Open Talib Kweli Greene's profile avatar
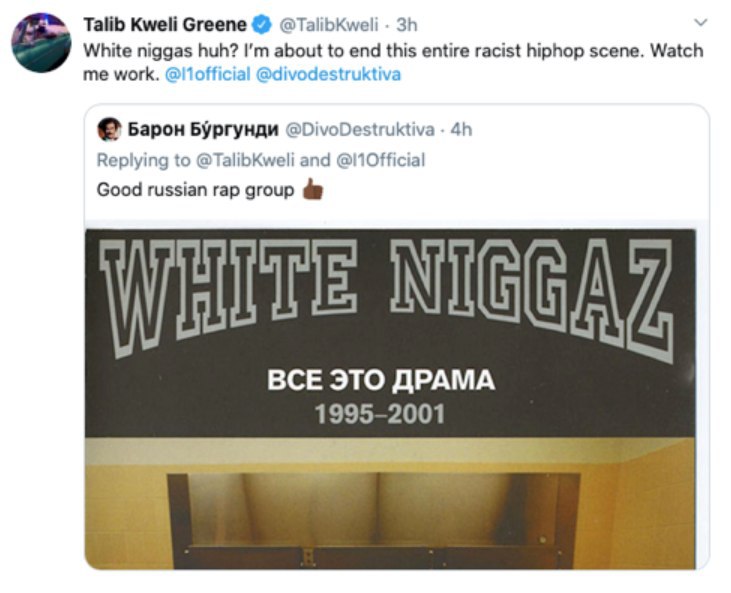Screen dimensions: 731x593 [41, 42]
